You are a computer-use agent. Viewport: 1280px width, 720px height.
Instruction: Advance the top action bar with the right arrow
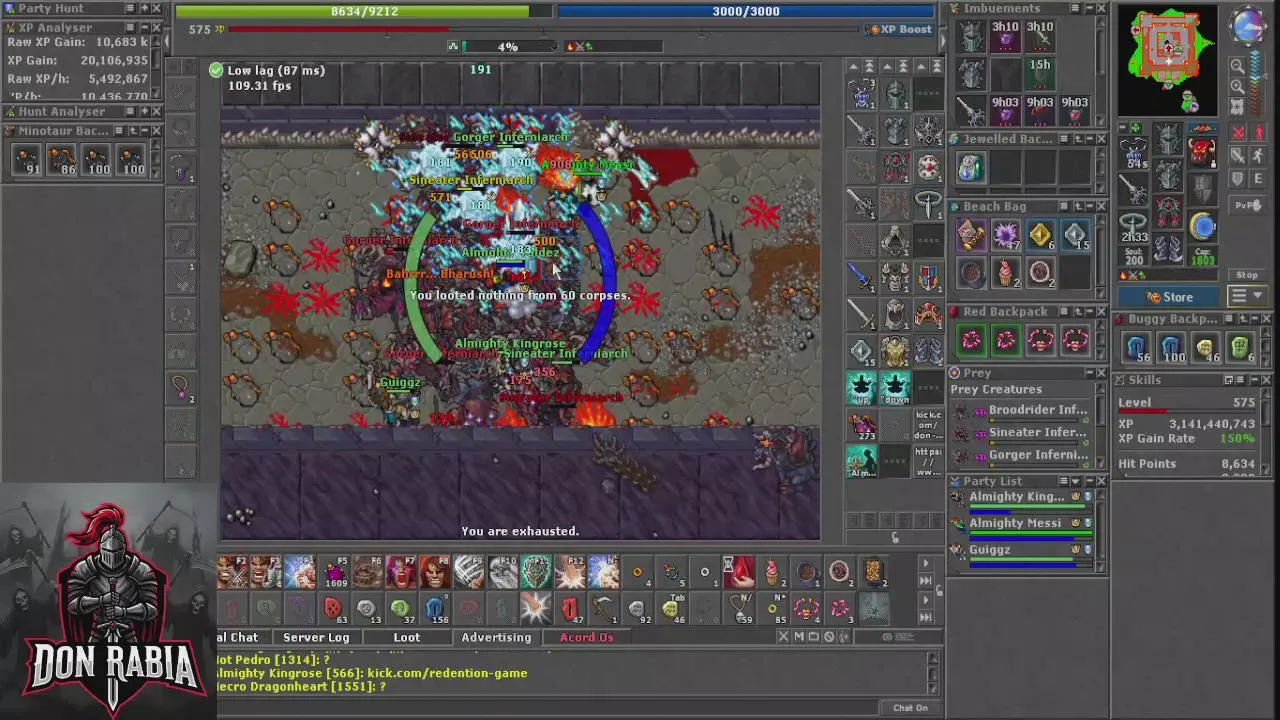[925, 564]
